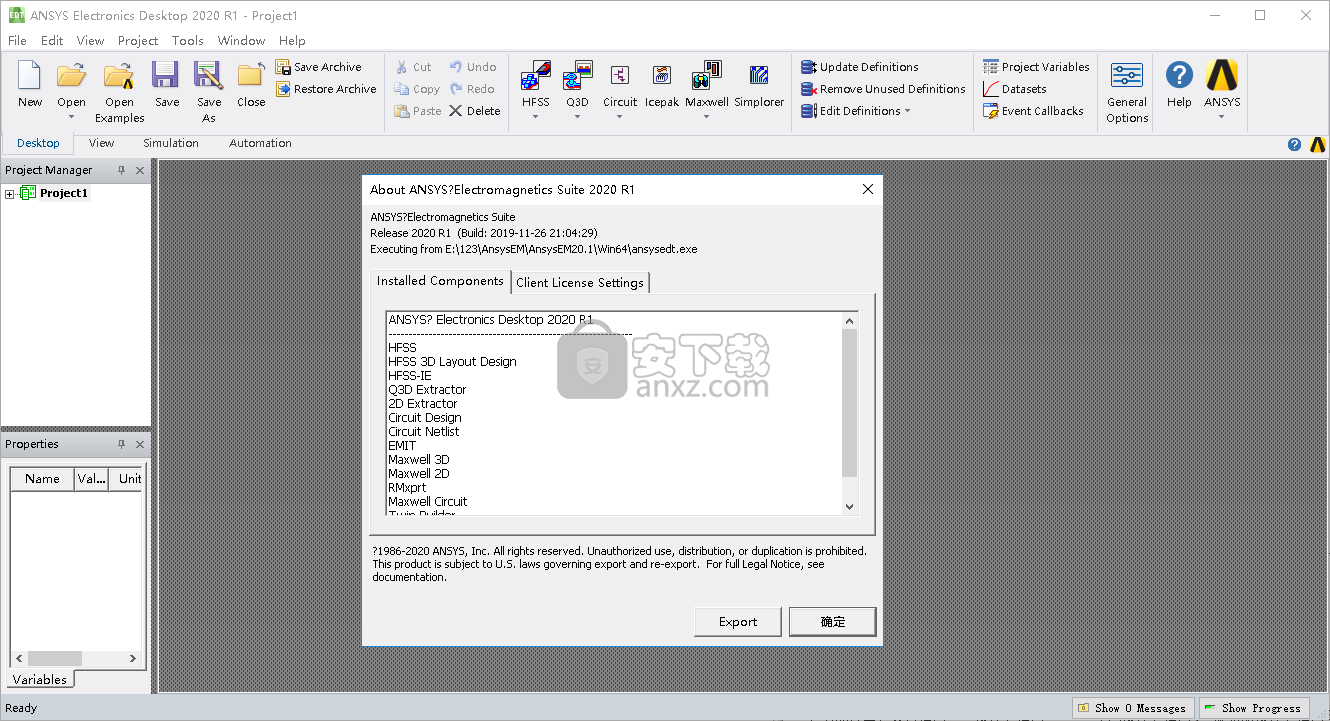The width and height of the screenshot is (1330, 721).
Task: Click the ANSYS logo button
Action: pyautogui.click(x=1222, y=76)
